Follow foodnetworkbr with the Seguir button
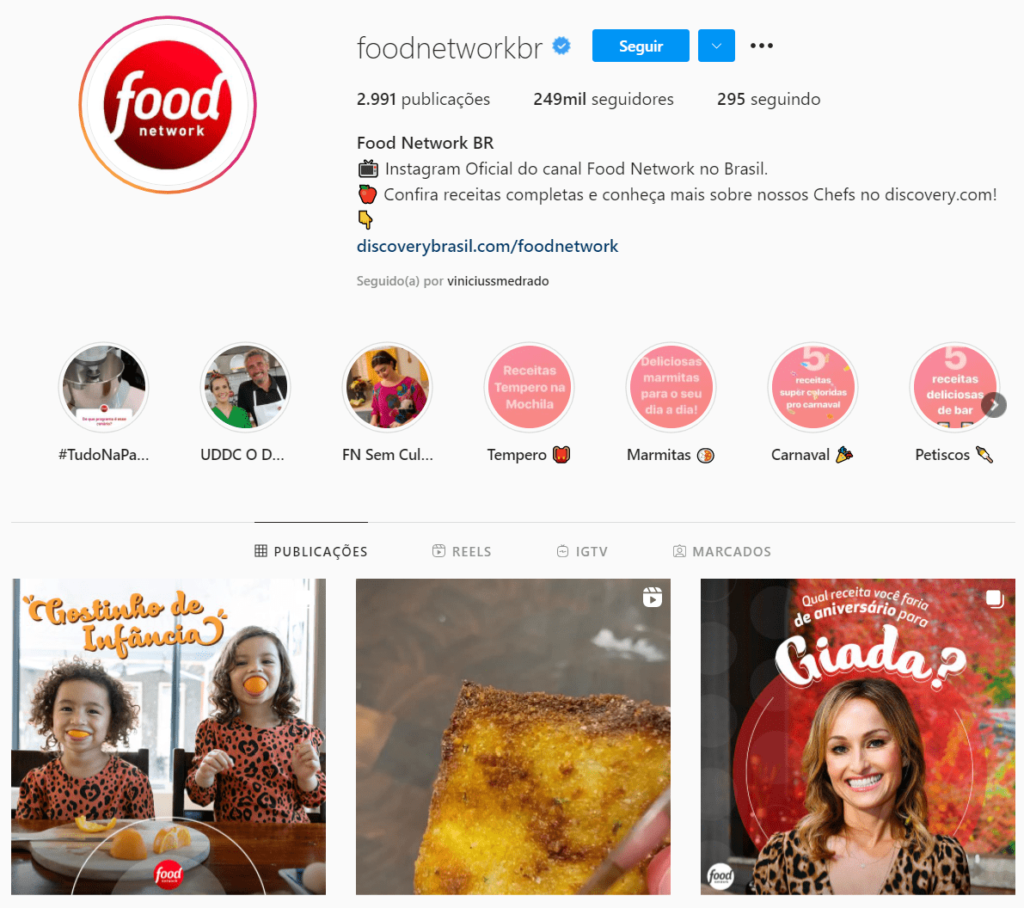The height and width of the screenshot is (908, 1024). [641, 46]
